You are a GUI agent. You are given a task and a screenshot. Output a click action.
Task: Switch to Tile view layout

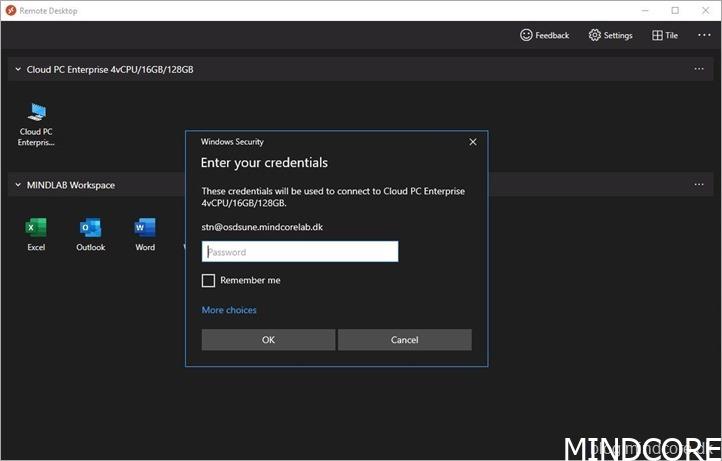tap(658, 35)
